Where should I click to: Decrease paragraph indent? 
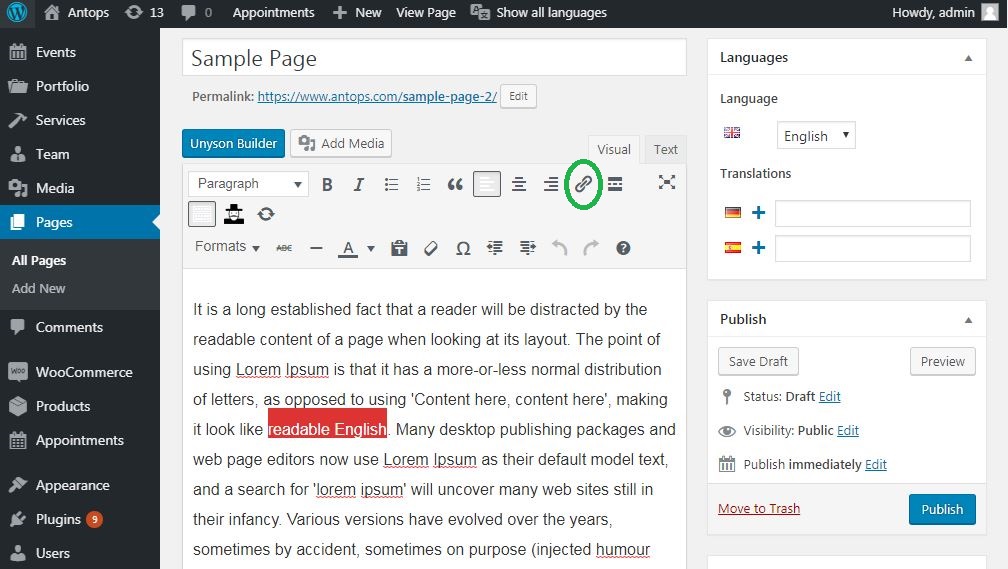[x=495, y=248]
